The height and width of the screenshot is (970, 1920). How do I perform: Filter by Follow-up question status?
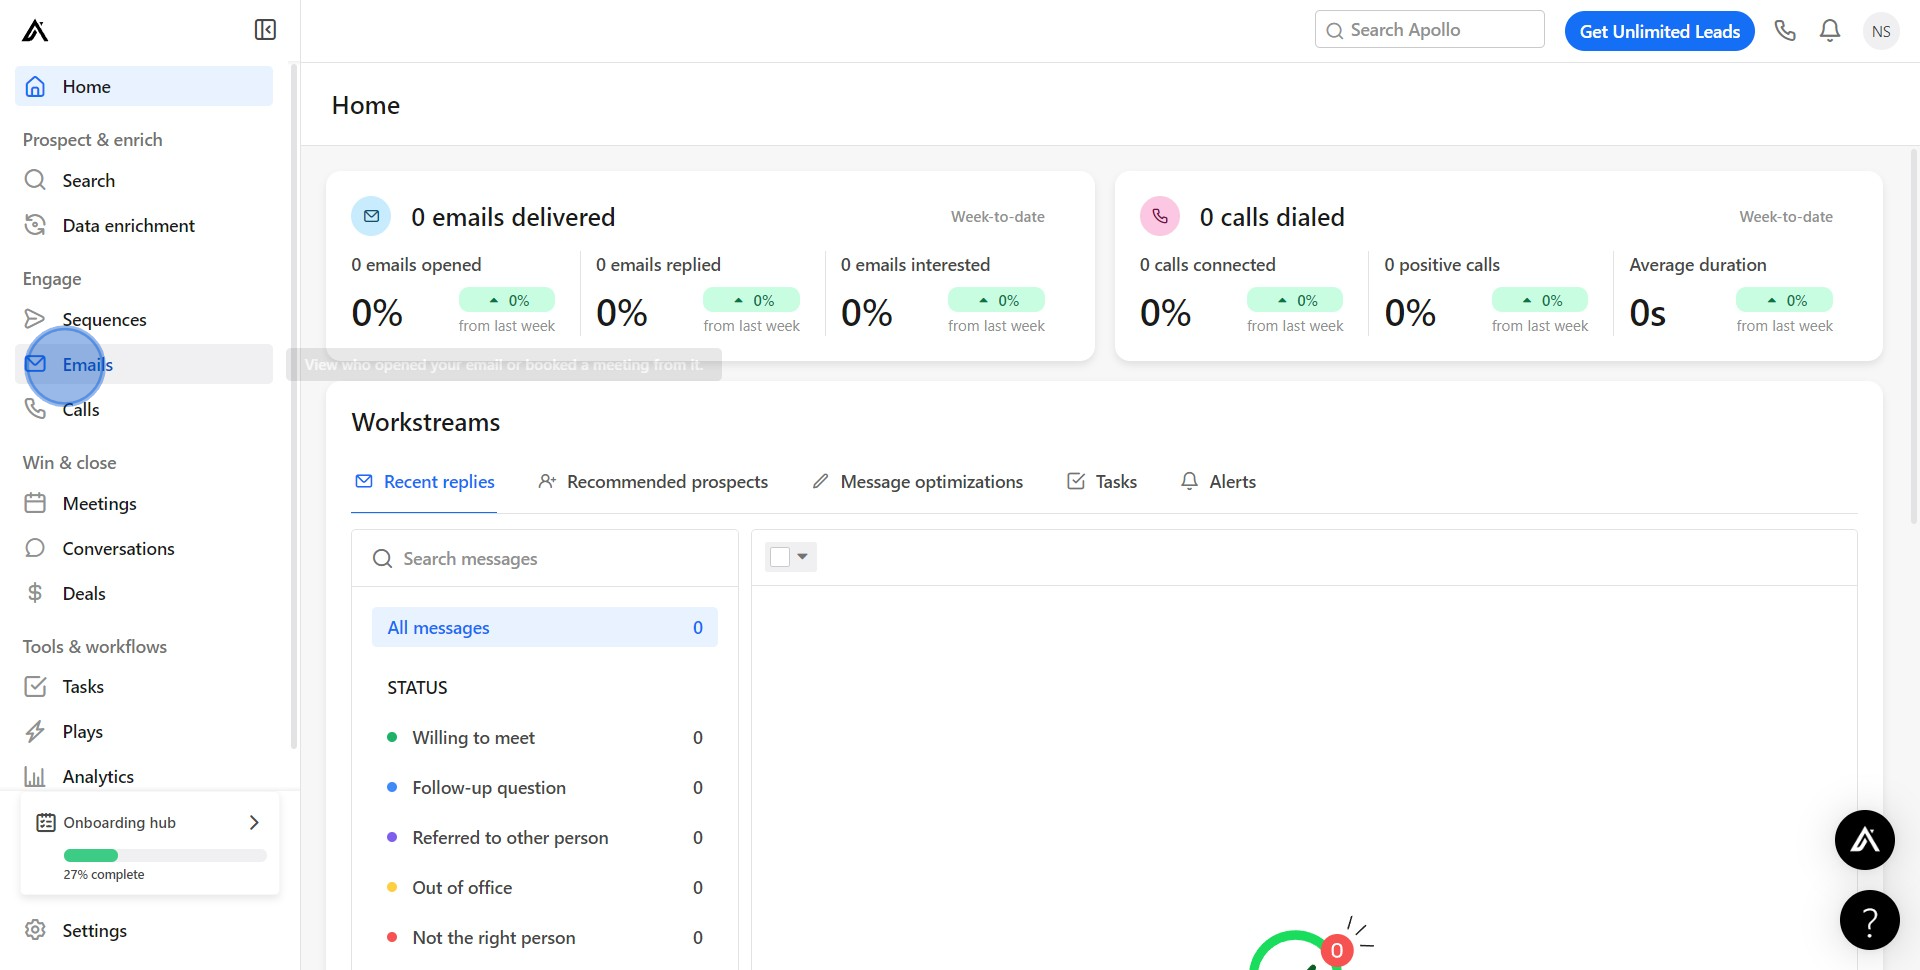point(545,787)
